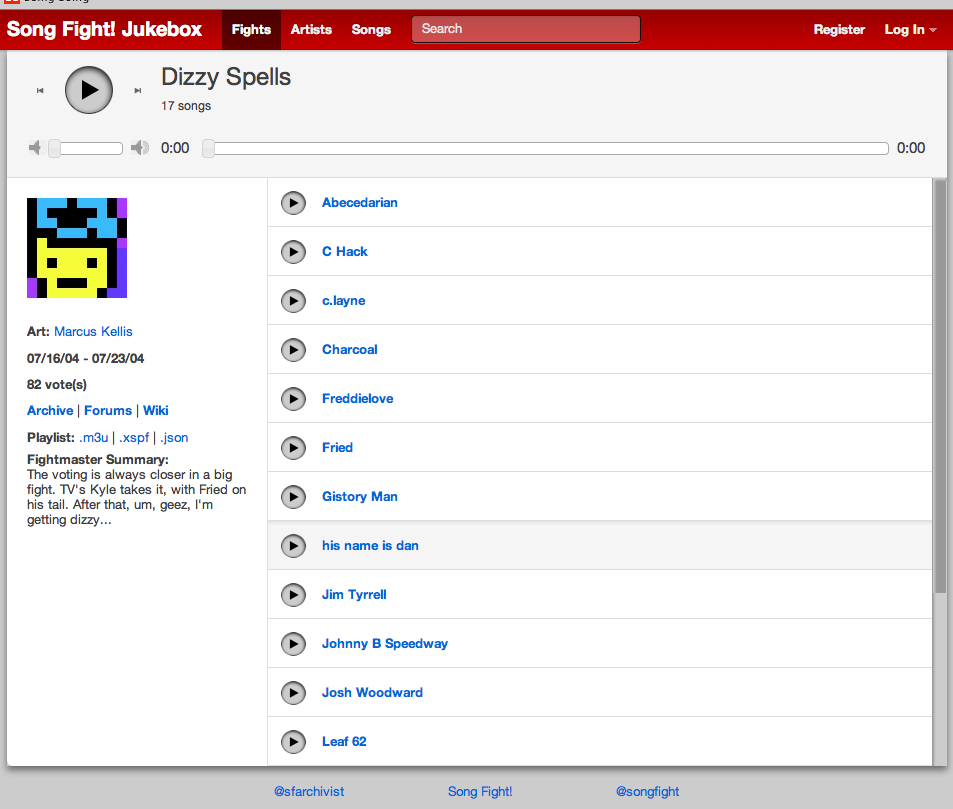The height and width of the screenshot is (809, 953).
Task: Download the .json playlist
Action: 174,438
